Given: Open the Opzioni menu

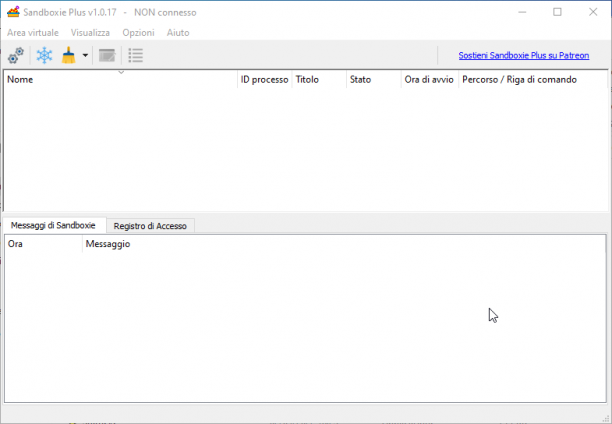Looking at the screenshot, I should 139,33.
